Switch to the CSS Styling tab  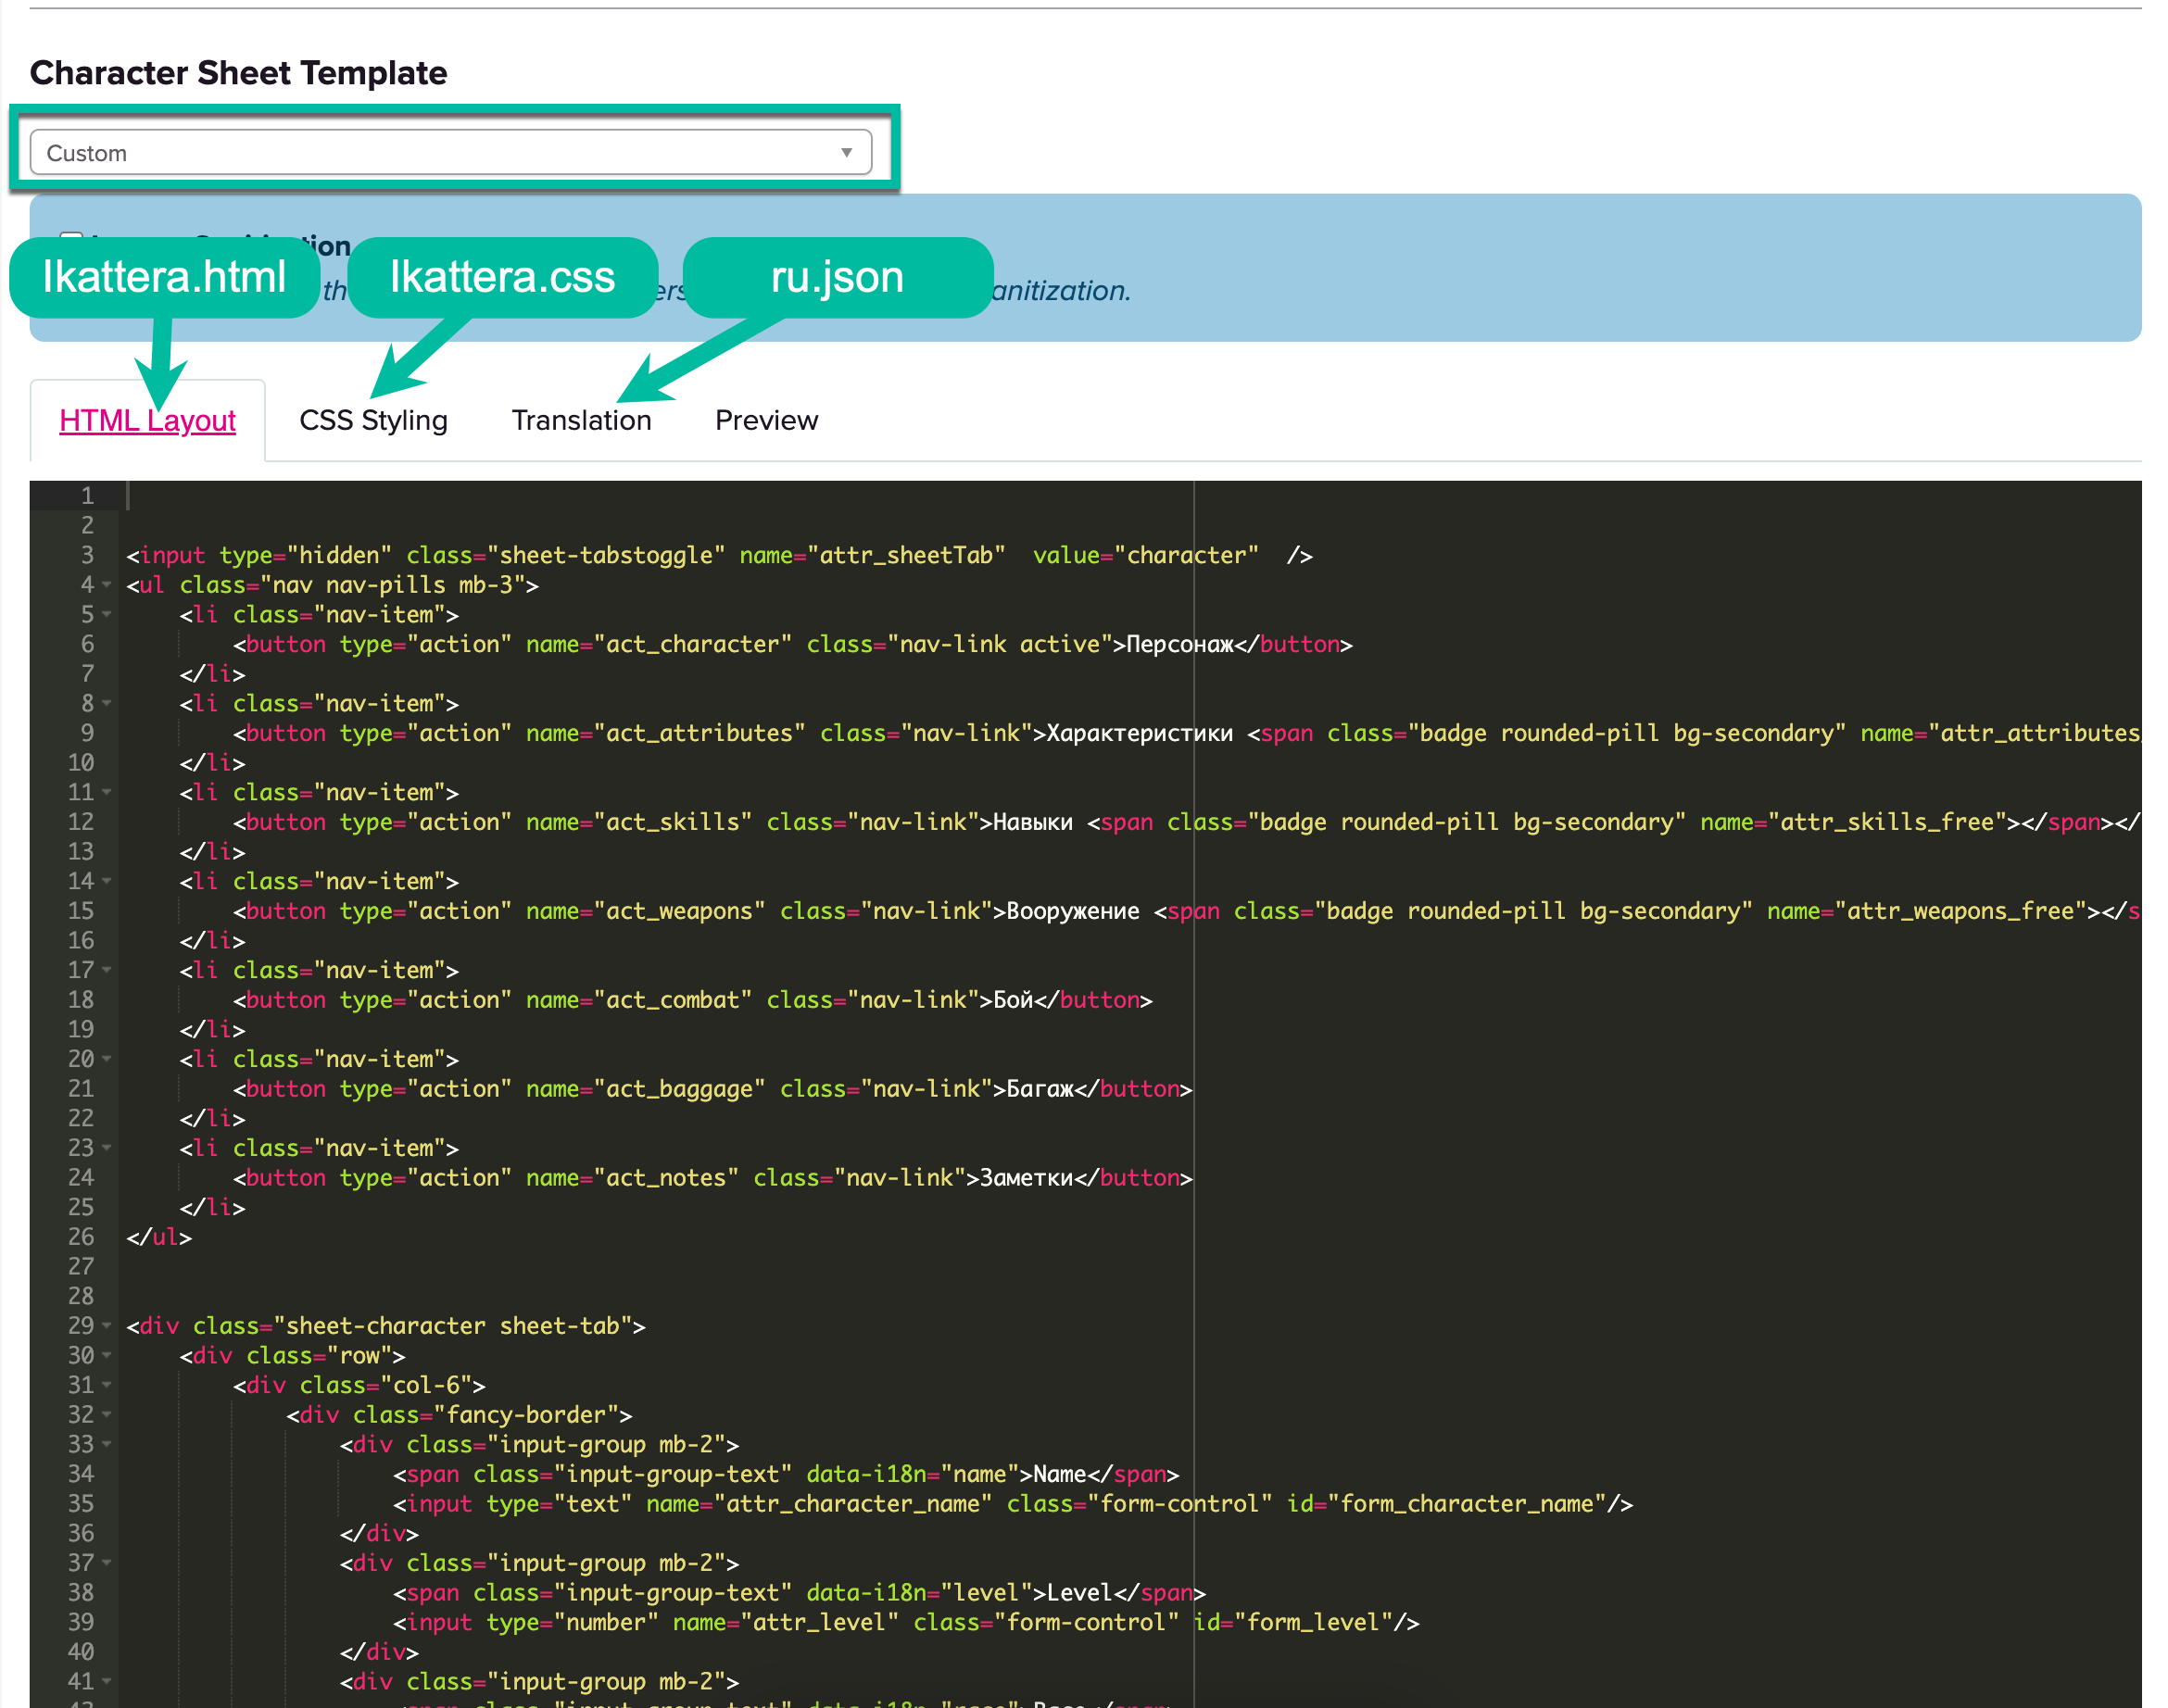click(x=373, y=420)
